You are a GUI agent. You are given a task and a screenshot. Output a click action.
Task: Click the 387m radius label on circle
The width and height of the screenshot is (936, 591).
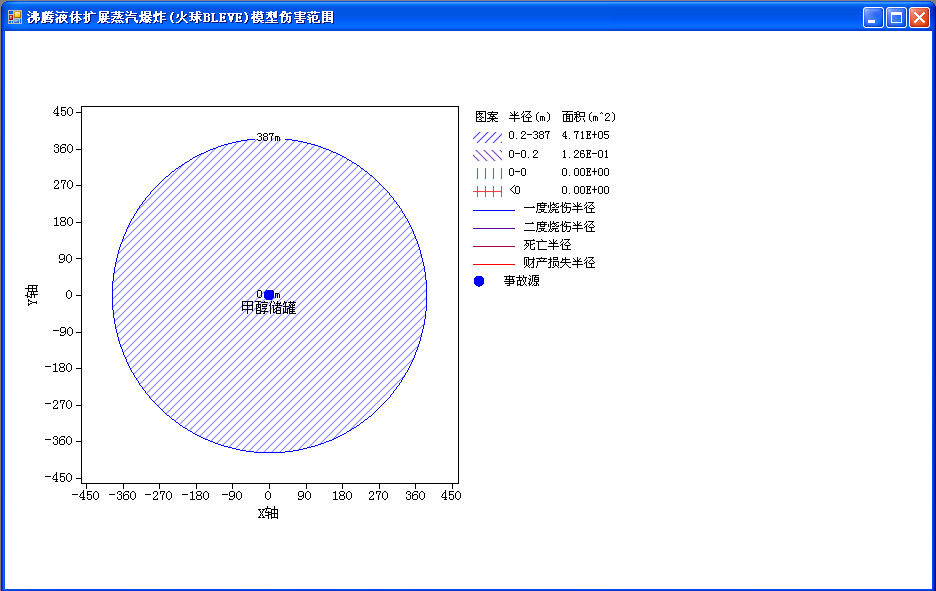[x=269, y=137]
